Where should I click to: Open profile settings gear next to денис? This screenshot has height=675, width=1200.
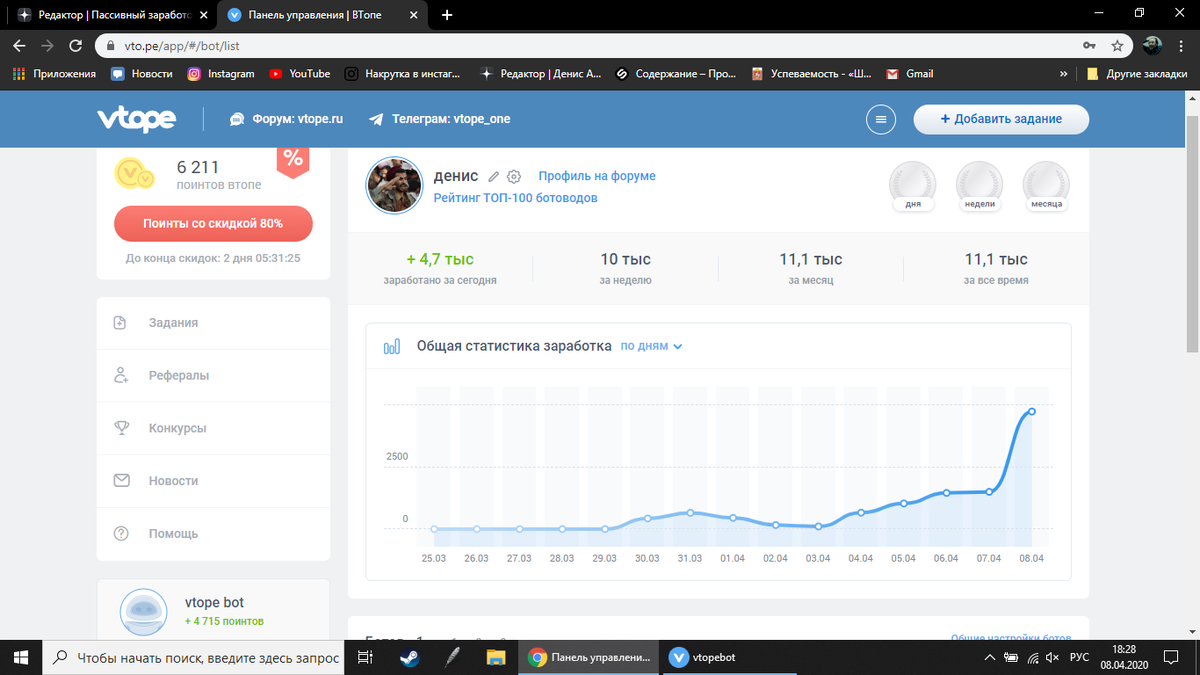click(x=514, y=176)
